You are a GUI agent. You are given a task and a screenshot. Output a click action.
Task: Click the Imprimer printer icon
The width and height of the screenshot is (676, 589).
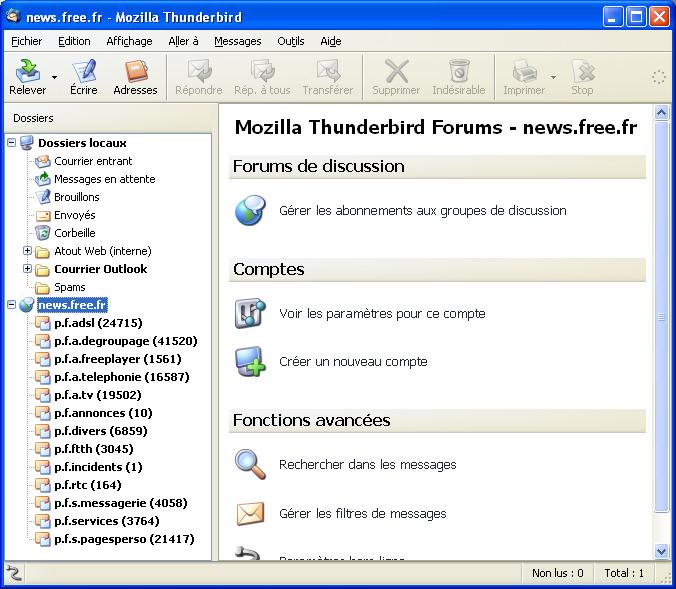click(524, 71)
